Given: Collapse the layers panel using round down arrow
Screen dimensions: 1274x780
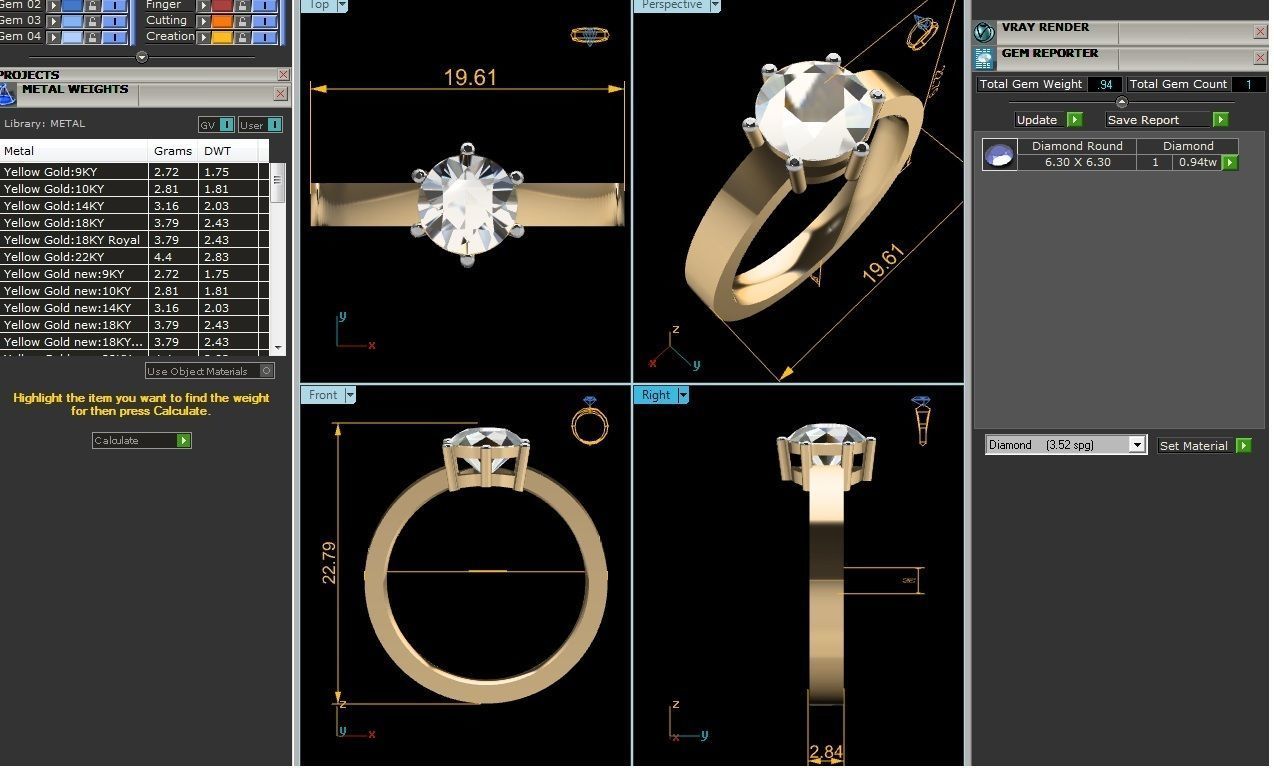Looking at the screenshot, I should pyautogui.click(x=141, y=57).
